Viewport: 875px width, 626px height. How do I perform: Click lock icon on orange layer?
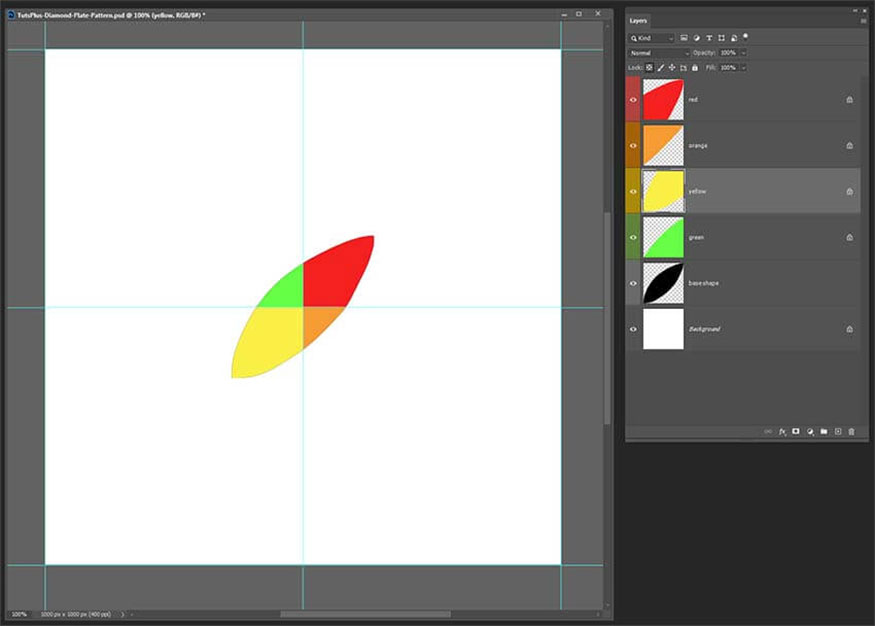click(x=849, y=146)
